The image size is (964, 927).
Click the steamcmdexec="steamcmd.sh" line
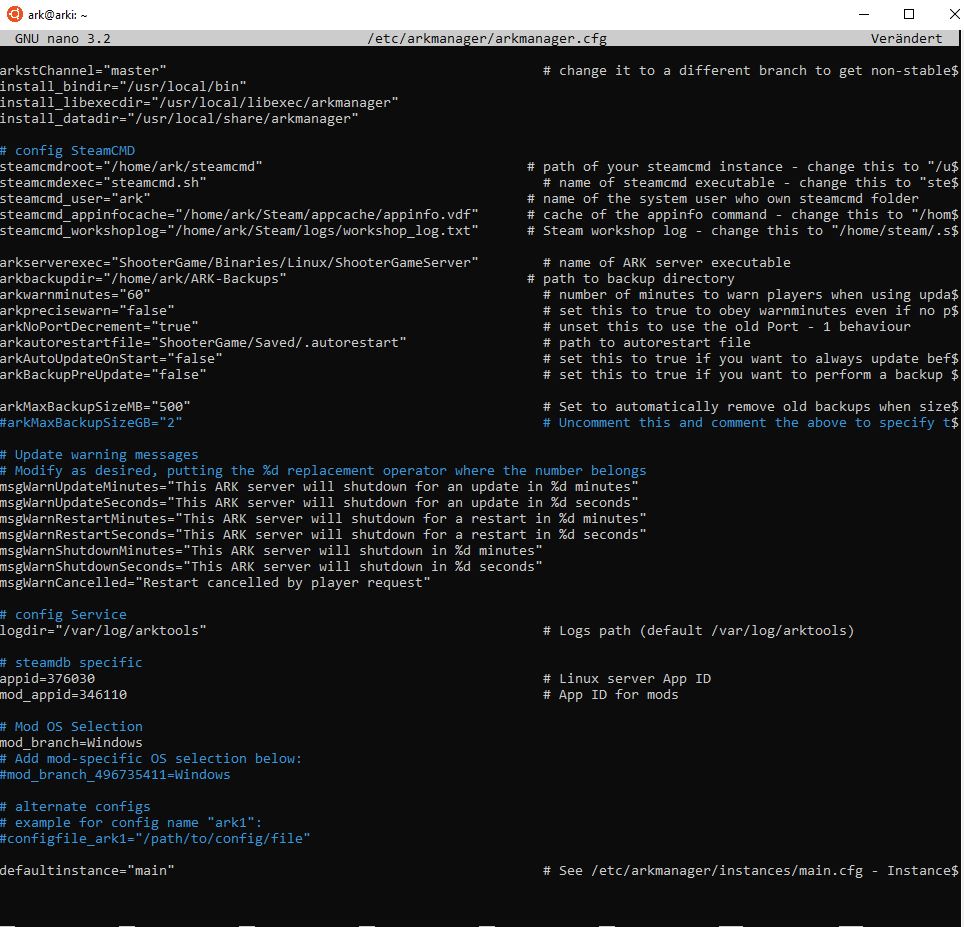103,183
